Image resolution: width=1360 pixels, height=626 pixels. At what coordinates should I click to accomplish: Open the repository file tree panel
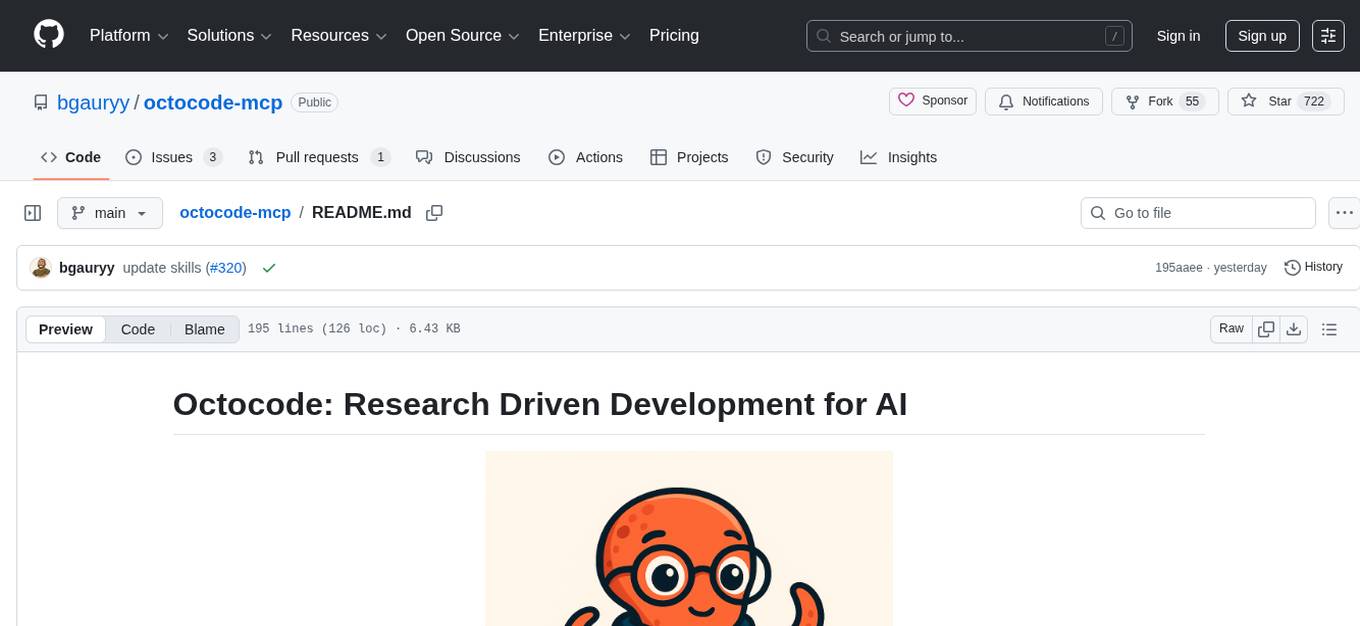32,212
